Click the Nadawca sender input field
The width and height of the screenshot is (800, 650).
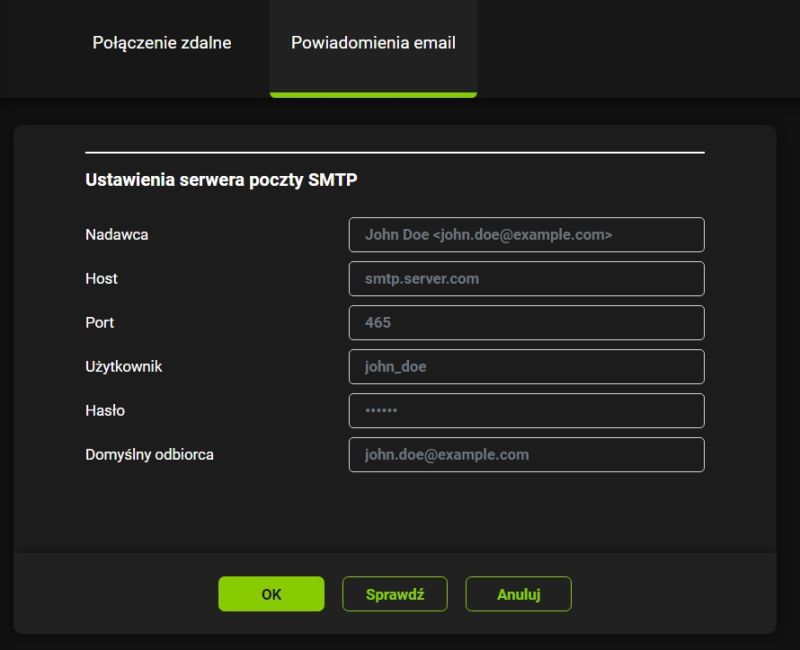pos(525,234)
